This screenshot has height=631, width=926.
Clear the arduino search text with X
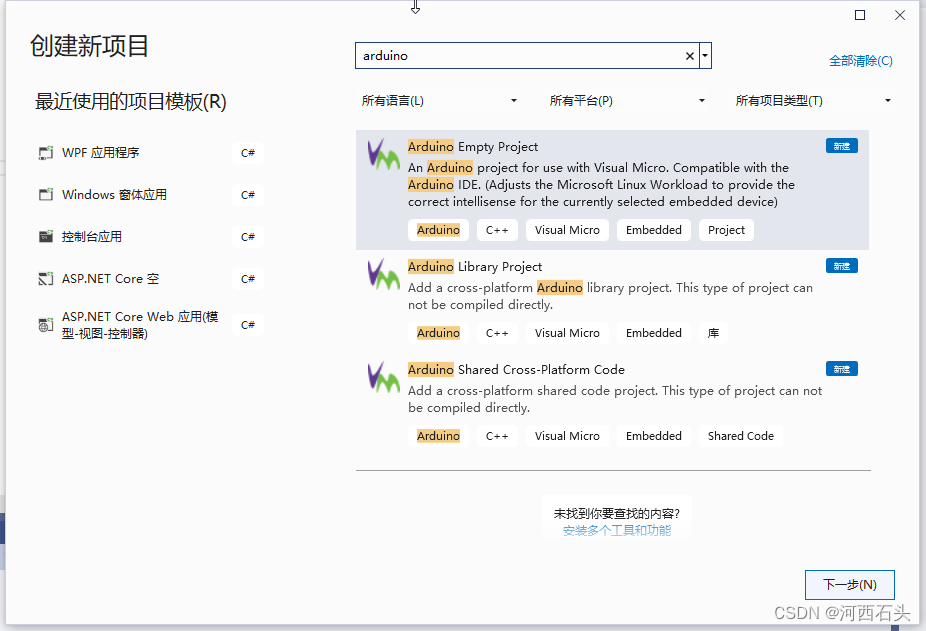pyautogui.click(x=689, y=56)
